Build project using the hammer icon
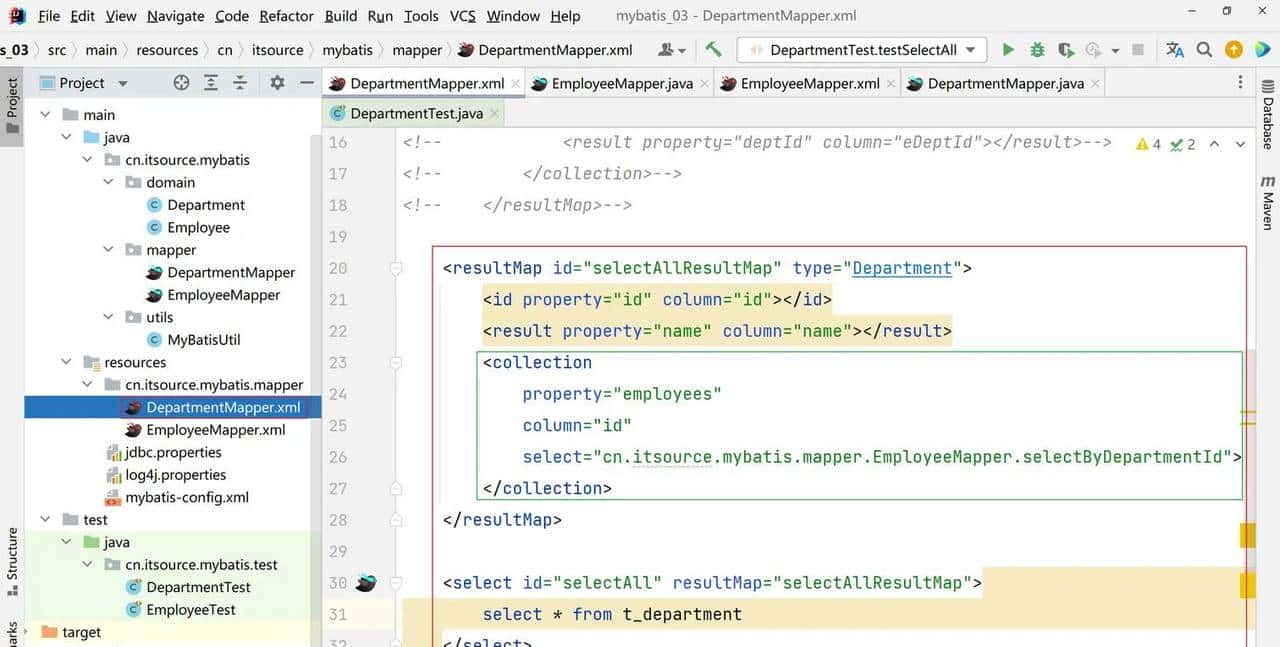The height and width of the screenshot is (647, 1280). tap(713, 50)
